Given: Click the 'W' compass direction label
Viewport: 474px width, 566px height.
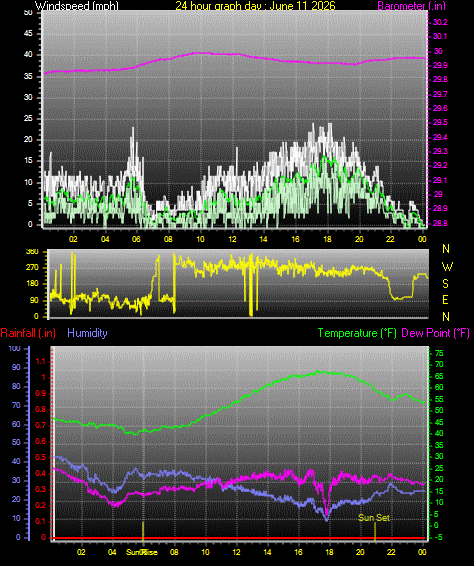Looking at the screenshot, I should click(447, 267).
